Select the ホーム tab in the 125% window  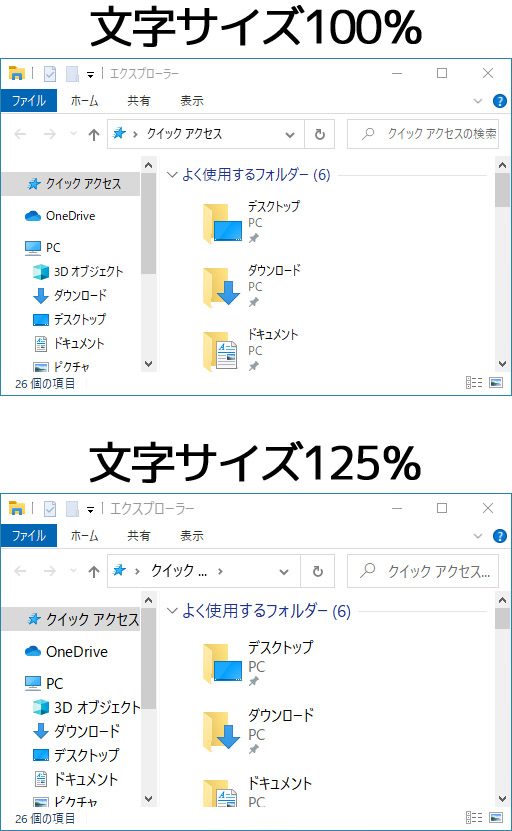coord(84,536)
